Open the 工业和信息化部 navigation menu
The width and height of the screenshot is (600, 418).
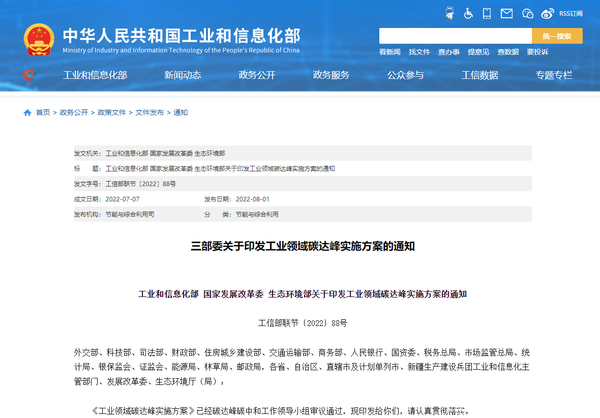click(x=95, y=75)
